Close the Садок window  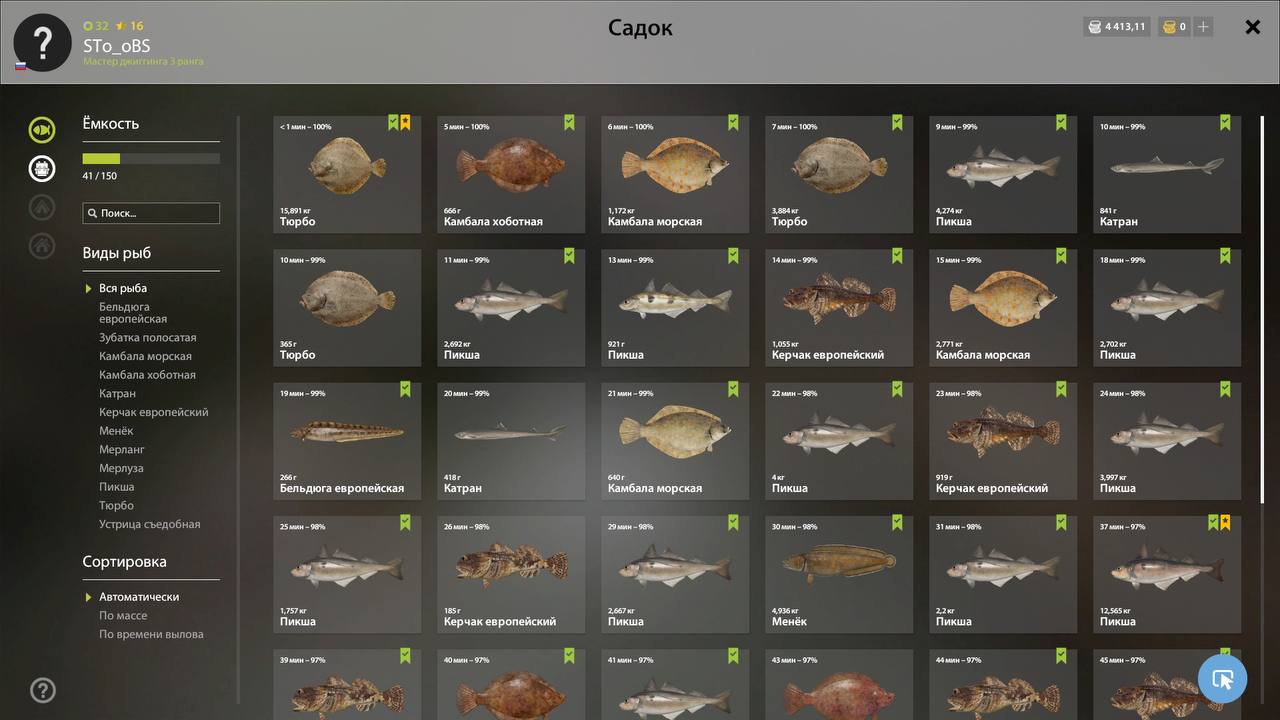[x=1252, y=27]
